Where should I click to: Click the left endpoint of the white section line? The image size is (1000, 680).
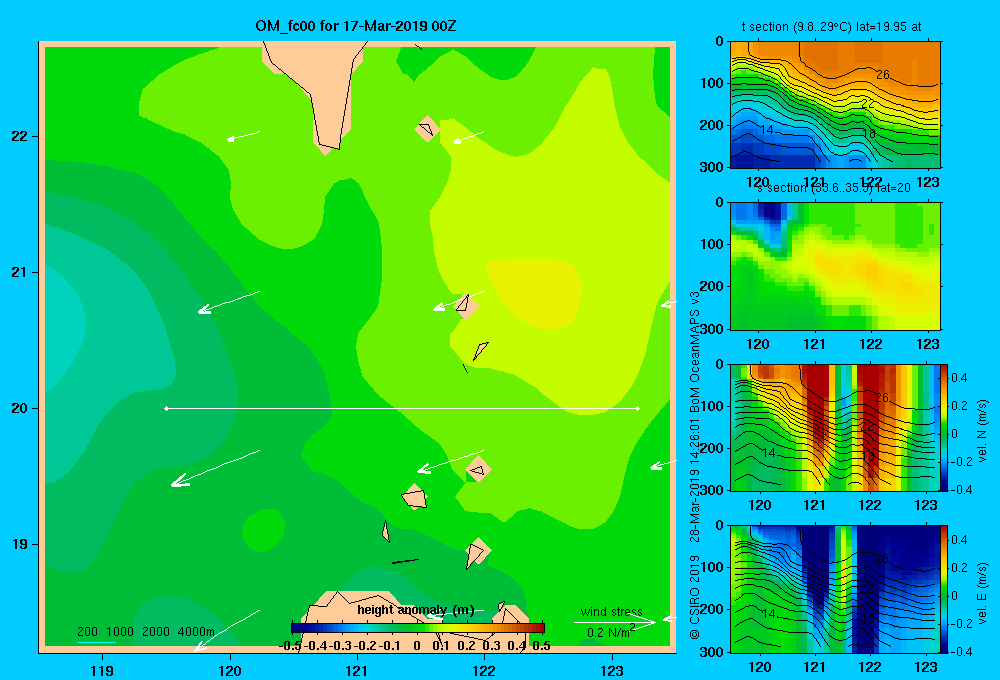click(166, 408)
